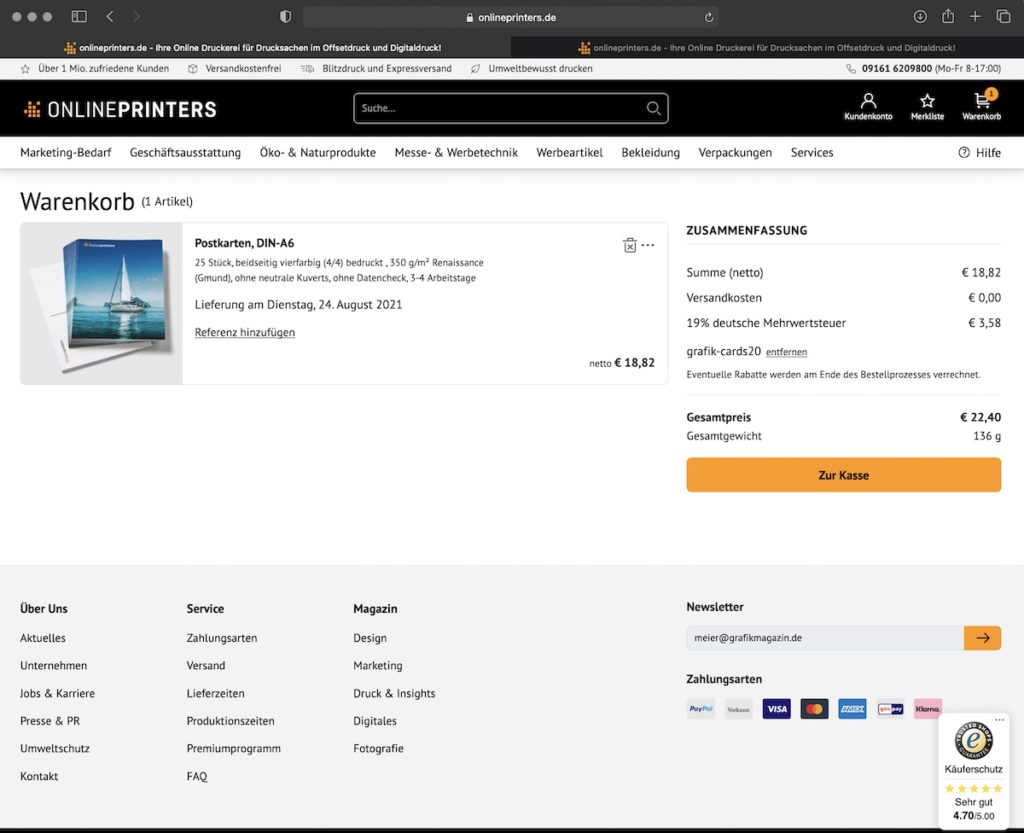Click the American Express payment icon
Screen dimensions: 1024x833
click(852, 708)
